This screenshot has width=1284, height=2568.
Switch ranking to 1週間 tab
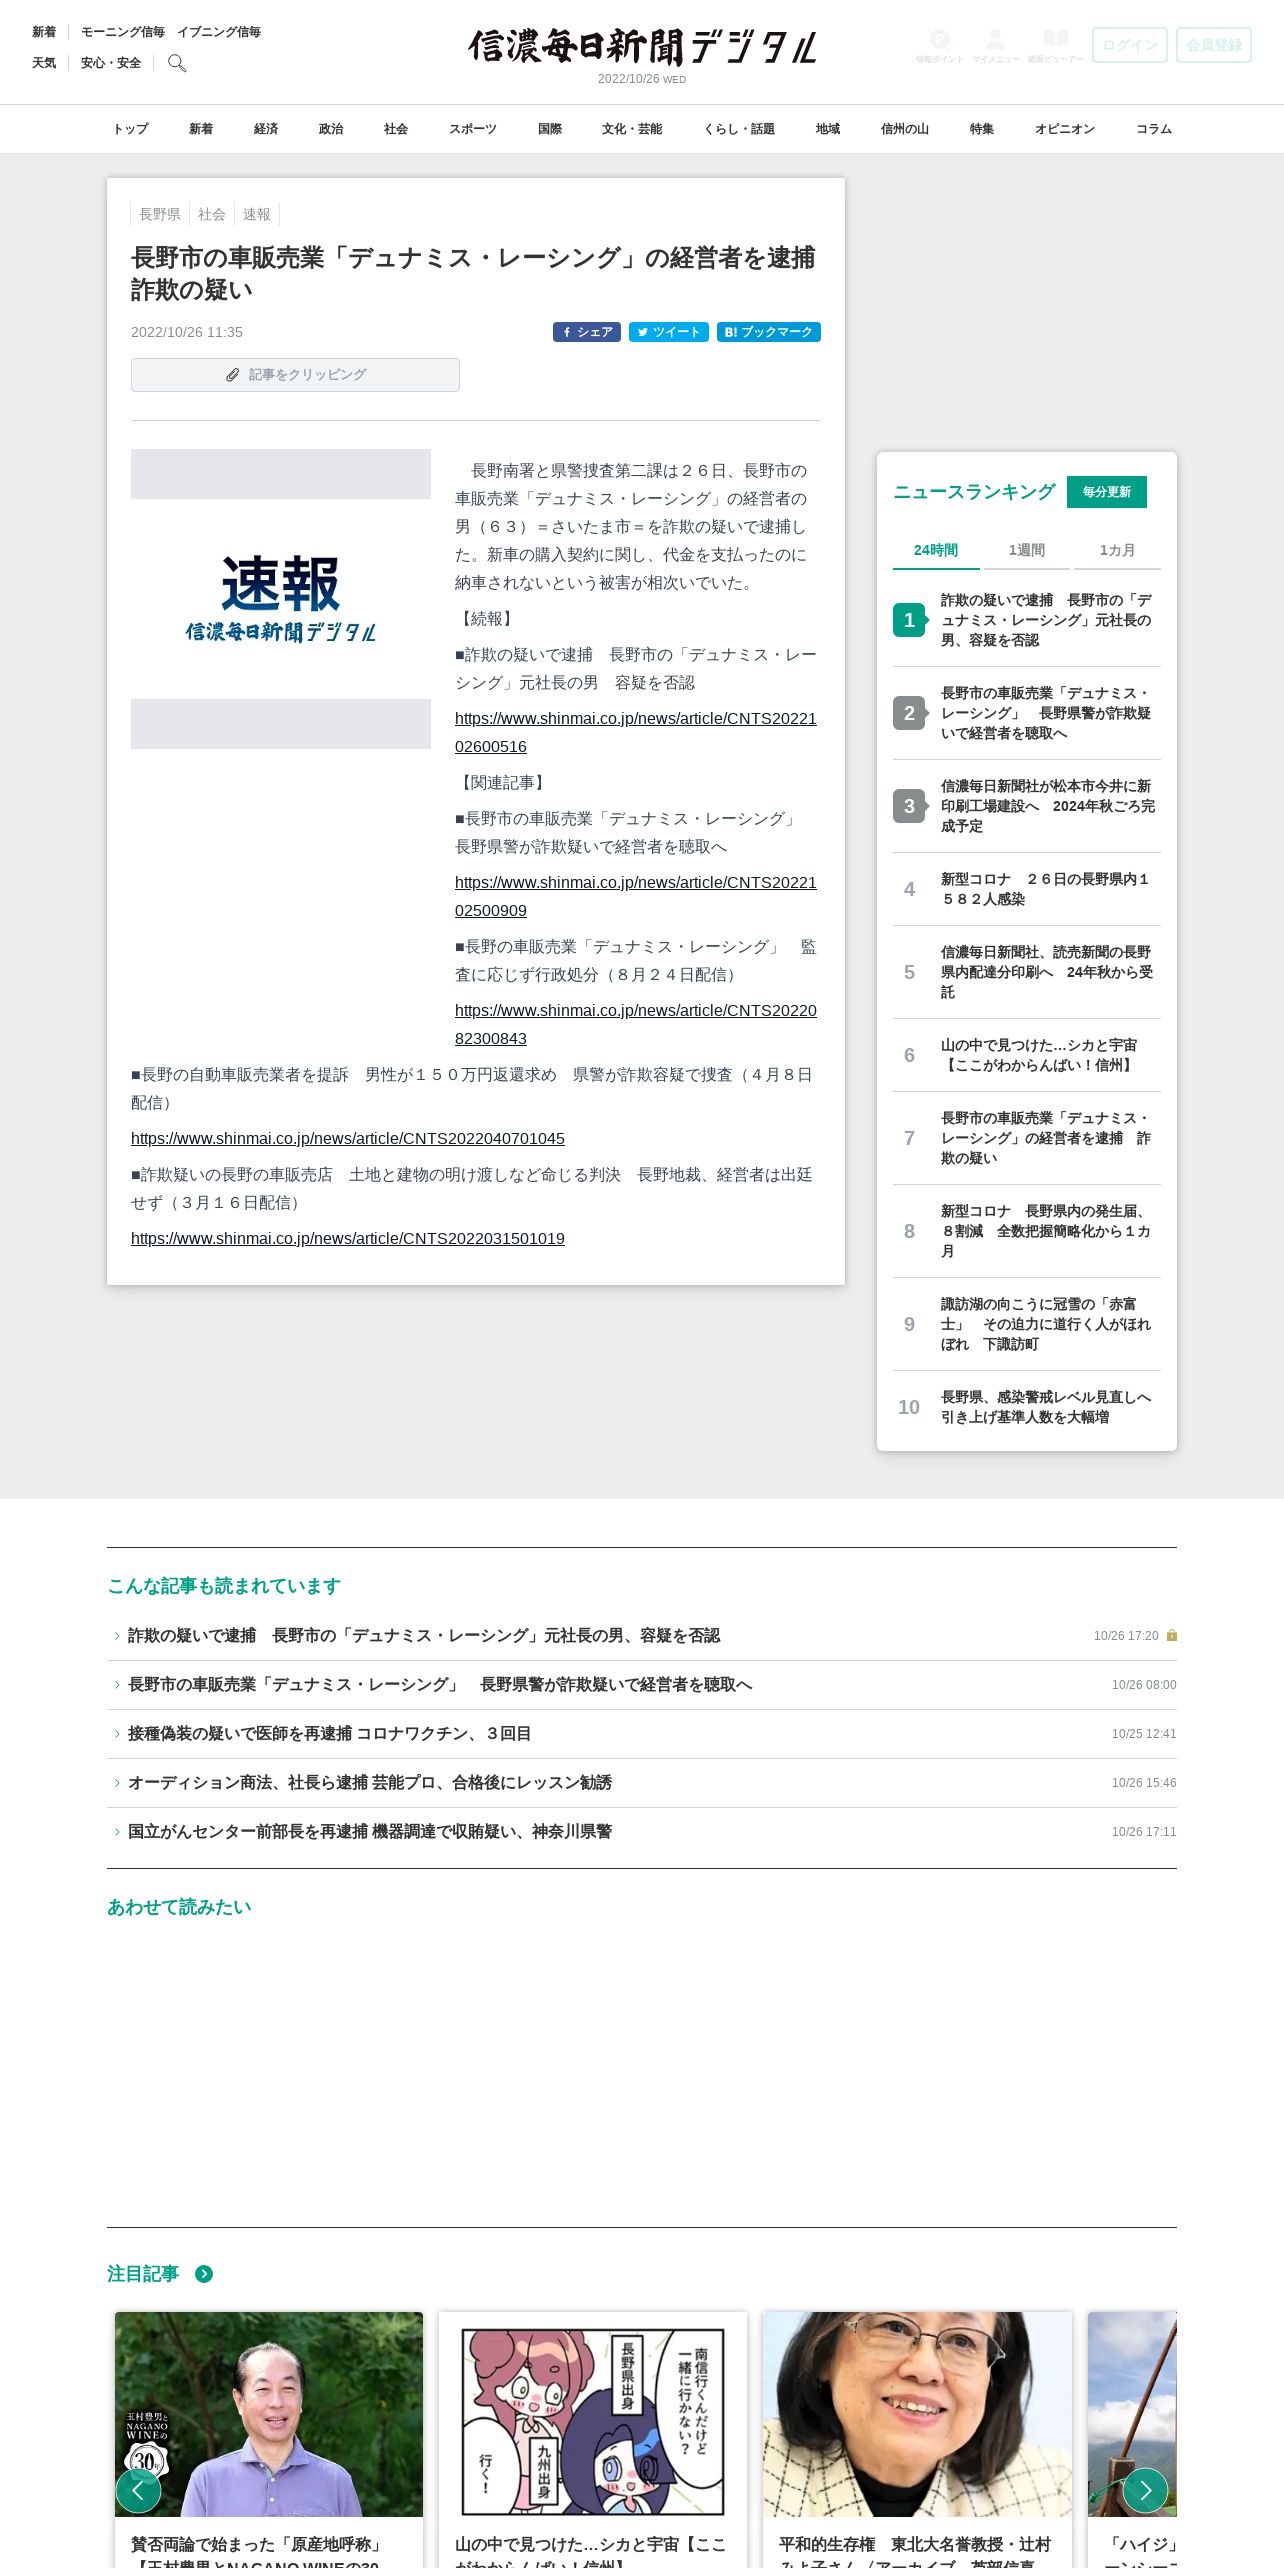click(1027, 550)
